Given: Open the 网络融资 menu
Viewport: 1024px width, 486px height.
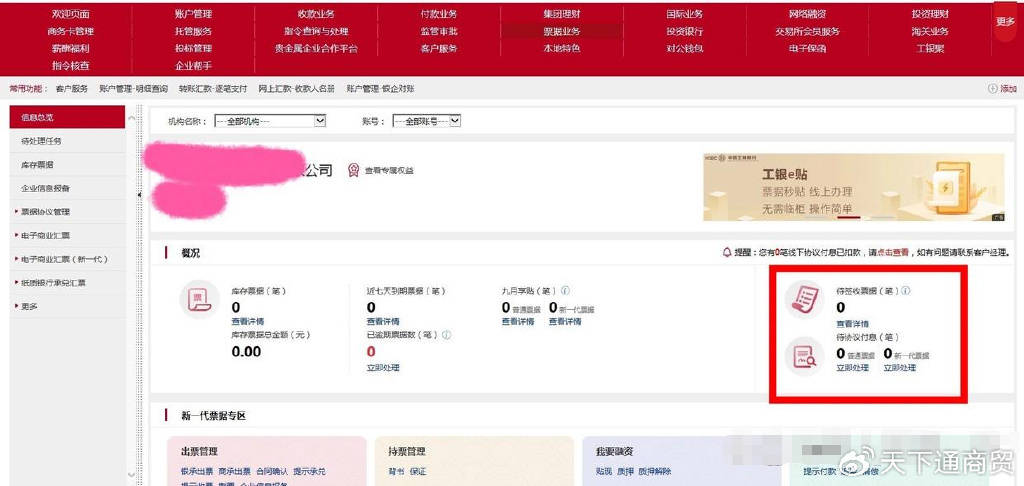Looking at the screenshot, I should [807, 14].
